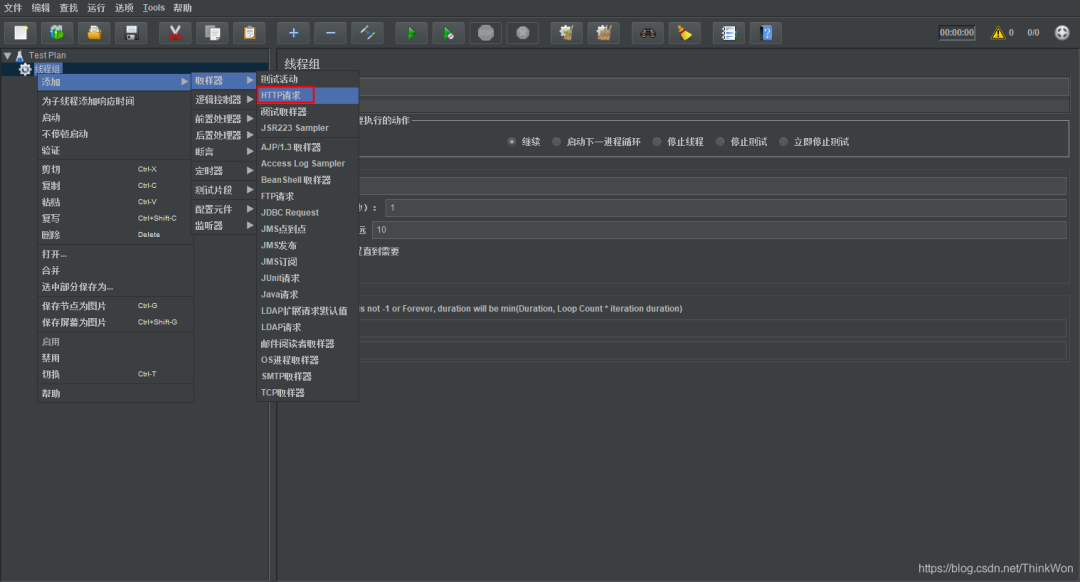This screenshot has width=1080, height=582.
Task: Choose Access Log Sampler entry
Action: coord(308,164)
